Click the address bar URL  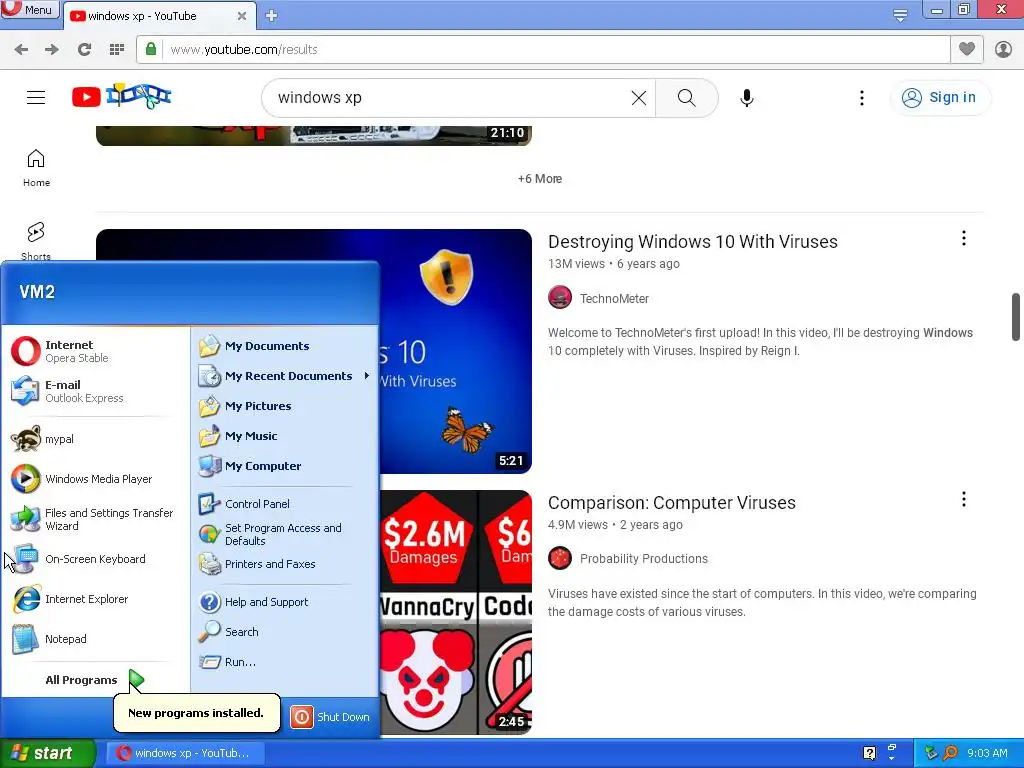[x=244, y=50]
